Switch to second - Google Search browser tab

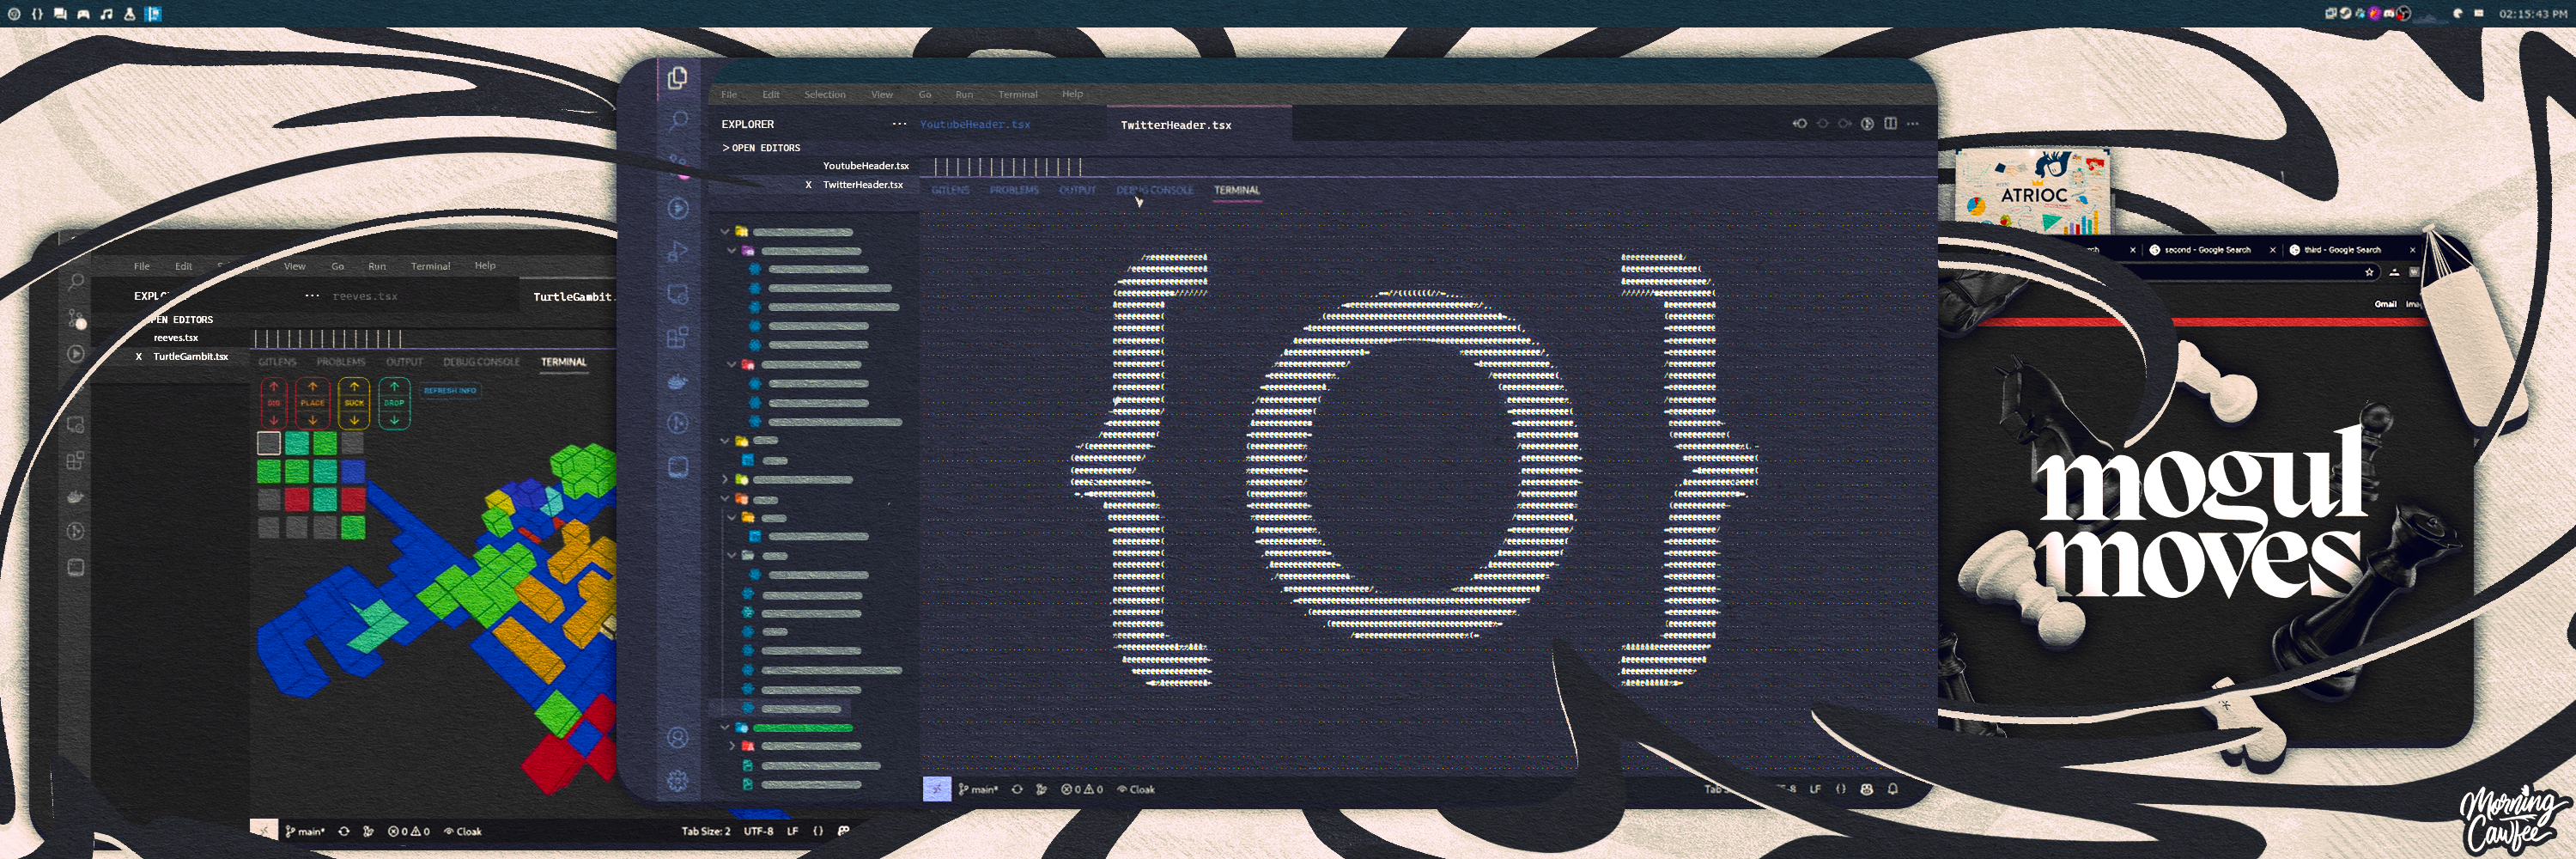[x=2207, y=250]
